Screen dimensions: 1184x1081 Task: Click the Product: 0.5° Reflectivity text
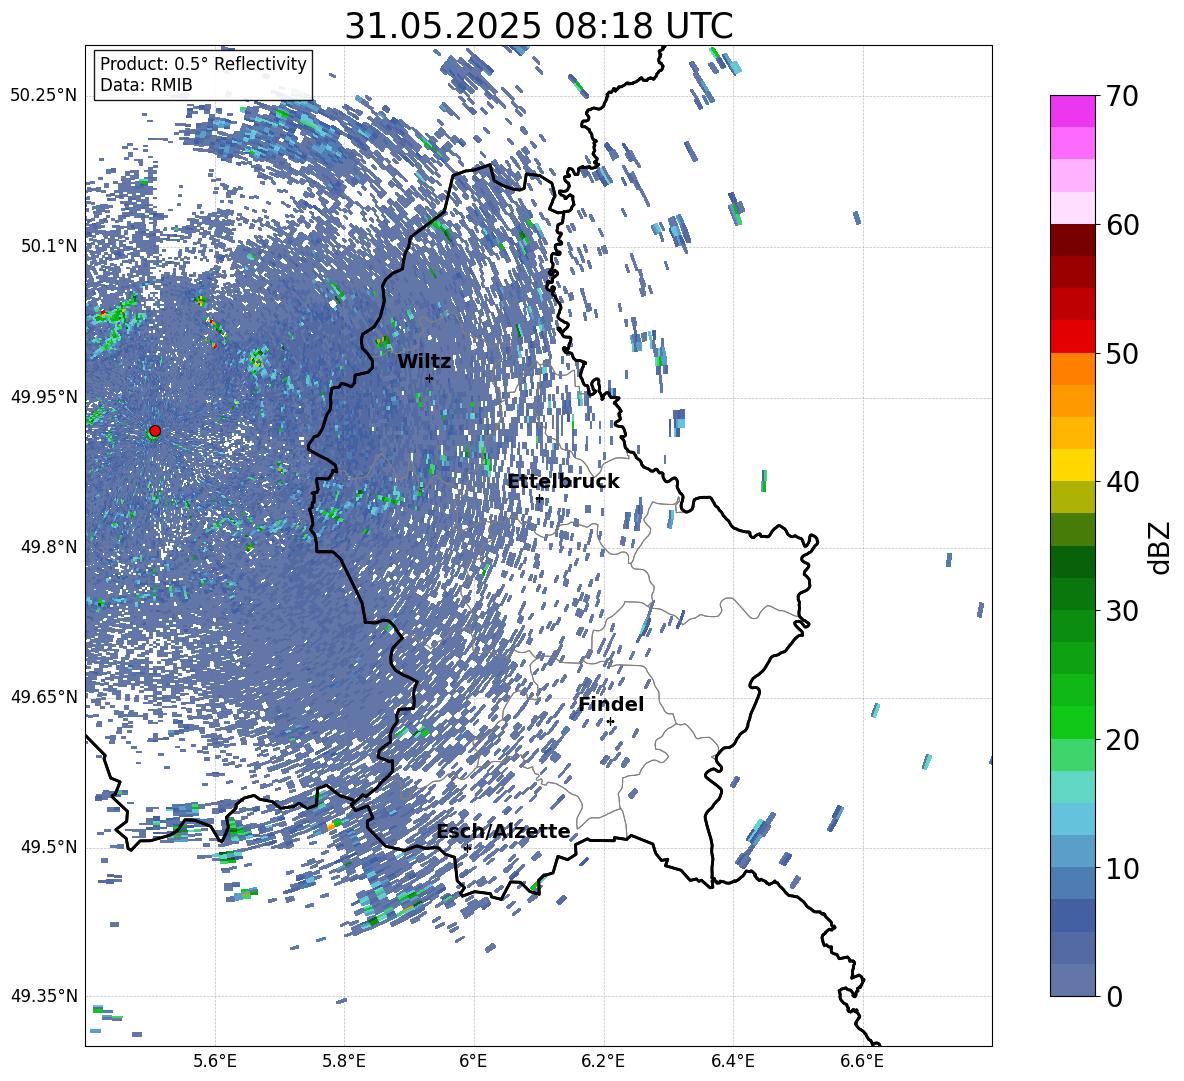tap(203, 64)
